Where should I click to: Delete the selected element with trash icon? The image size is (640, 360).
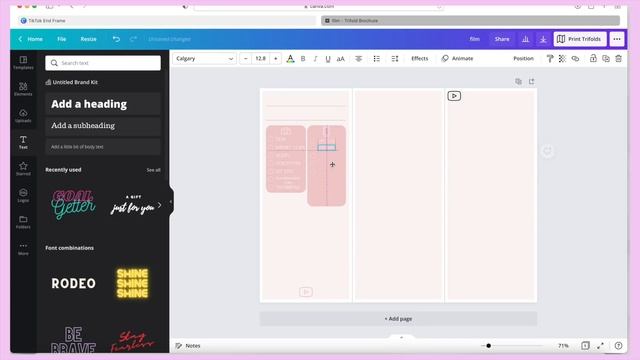(x=619, y=59)
